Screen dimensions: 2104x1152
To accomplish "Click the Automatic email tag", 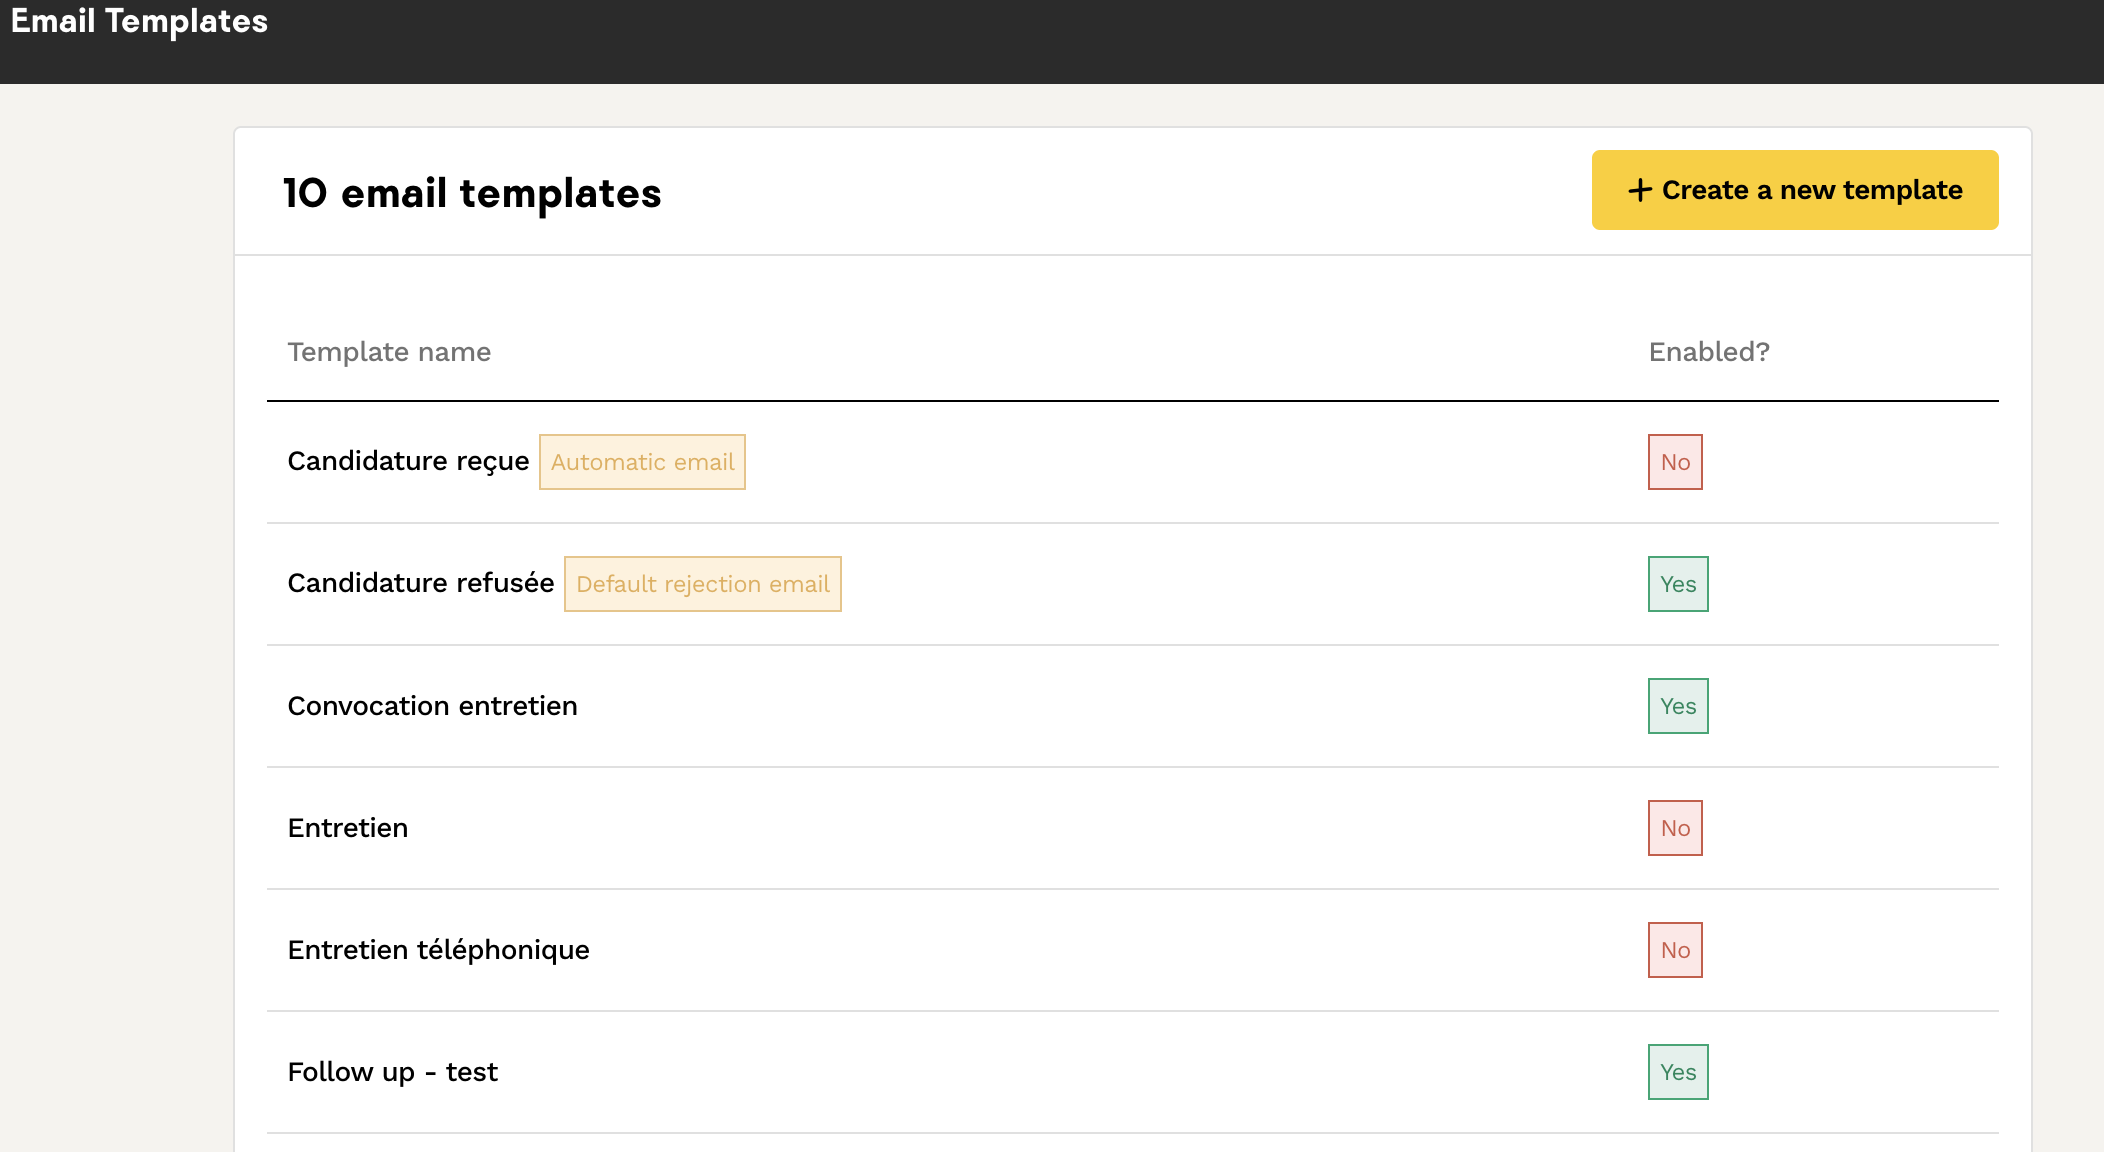I will [642, 462].
